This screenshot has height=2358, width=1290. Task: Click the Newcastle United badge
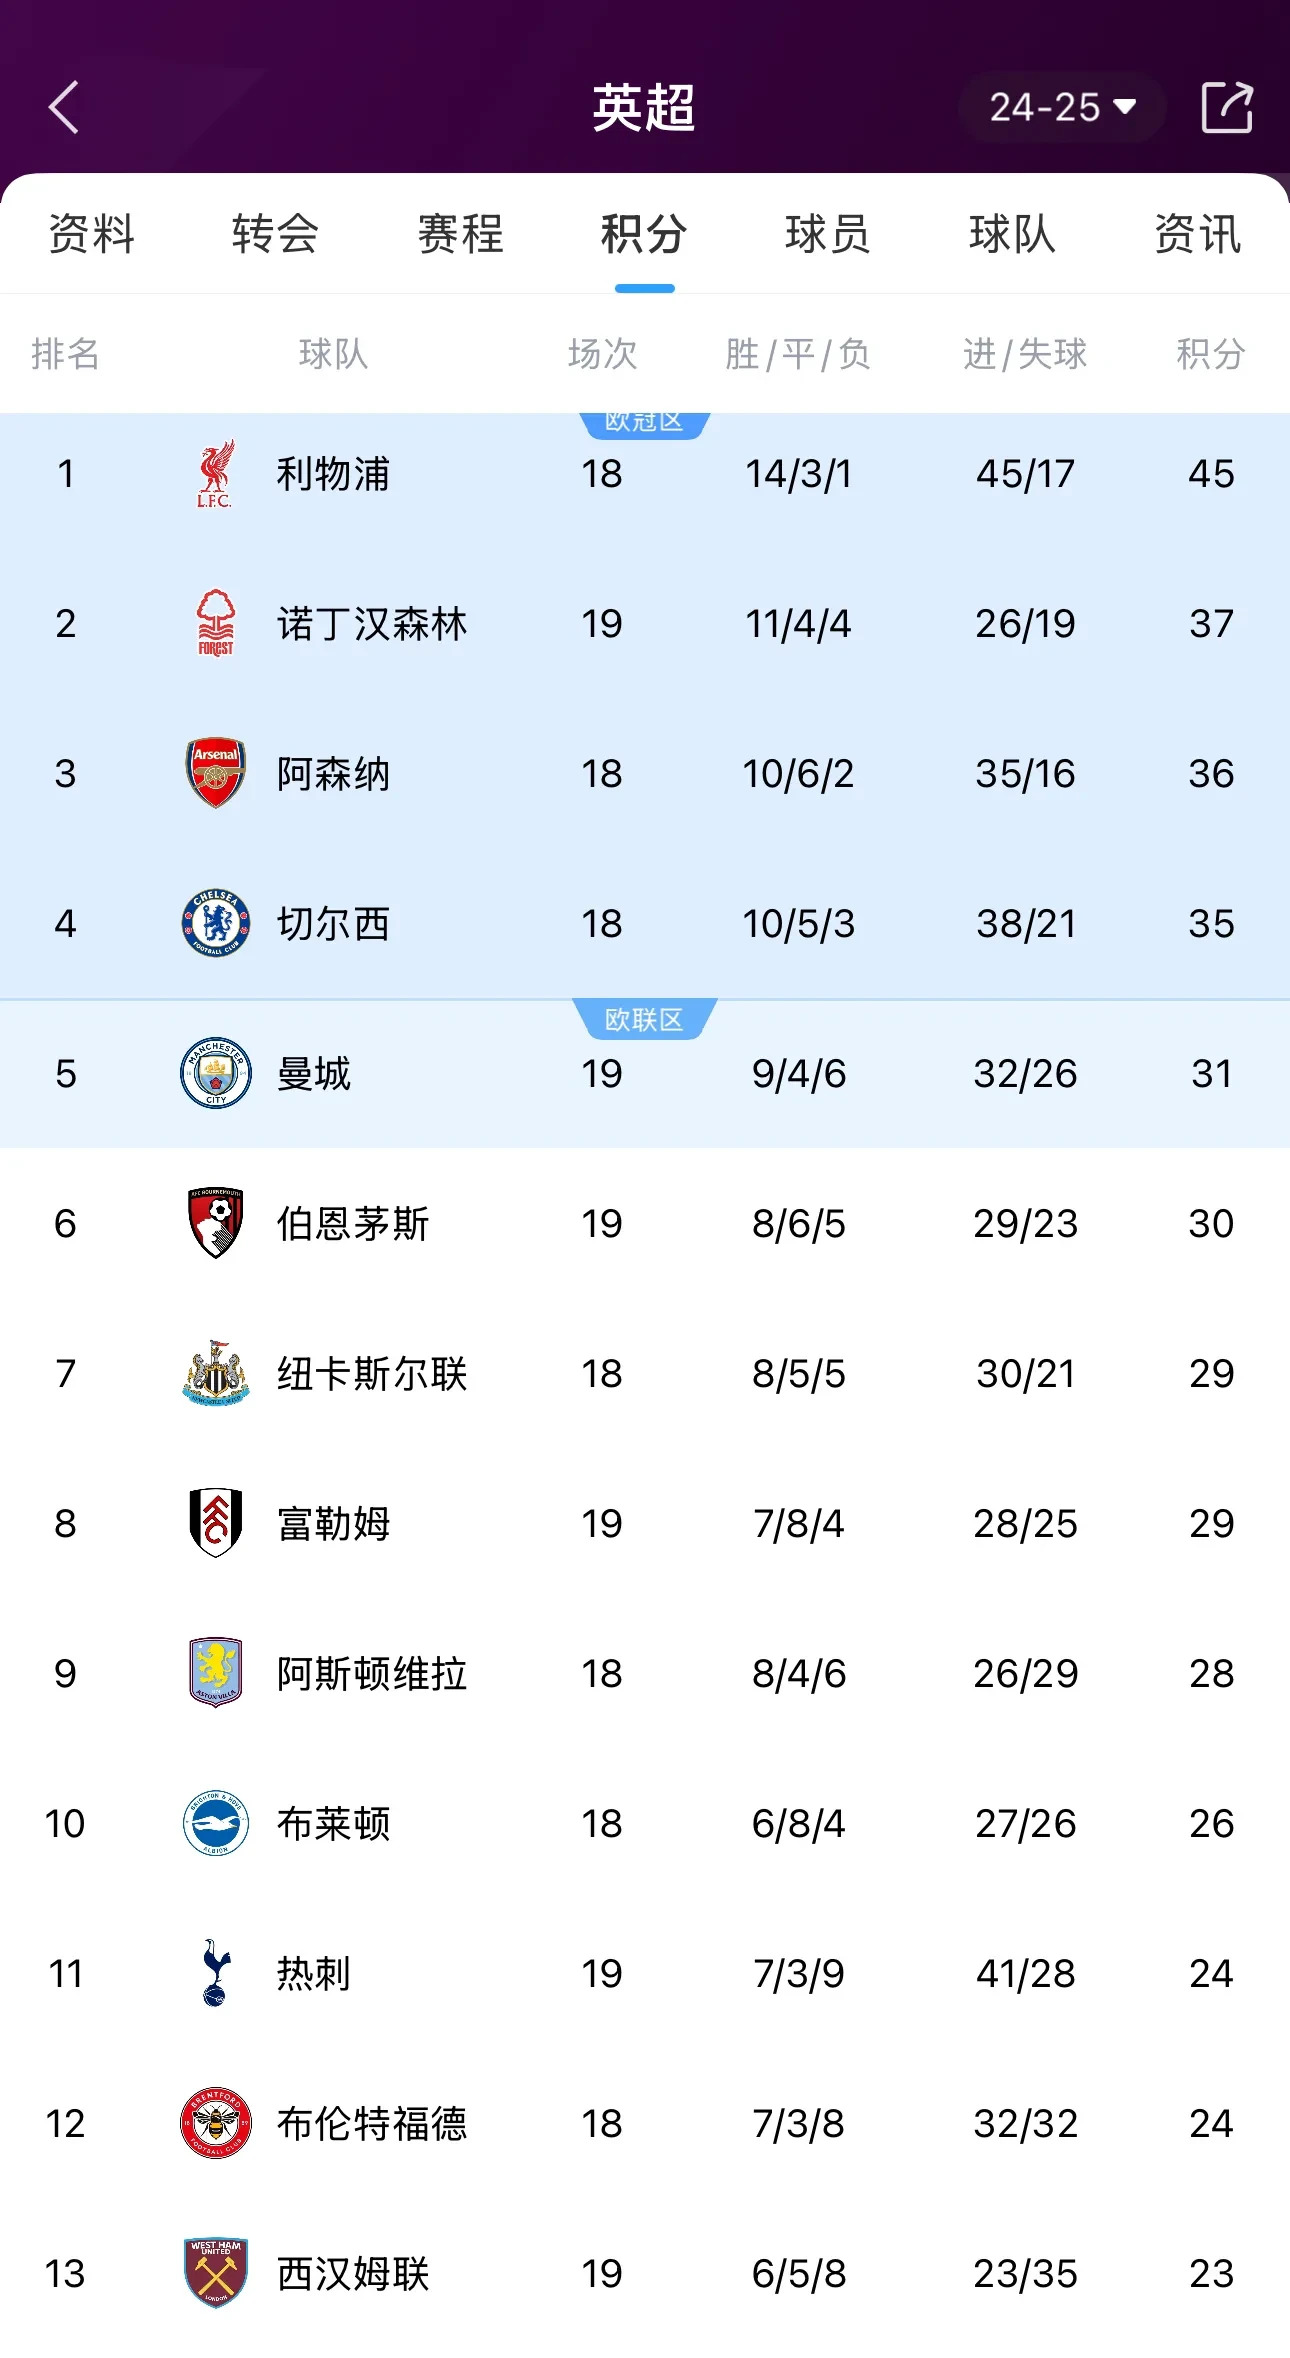[213, 1373]
